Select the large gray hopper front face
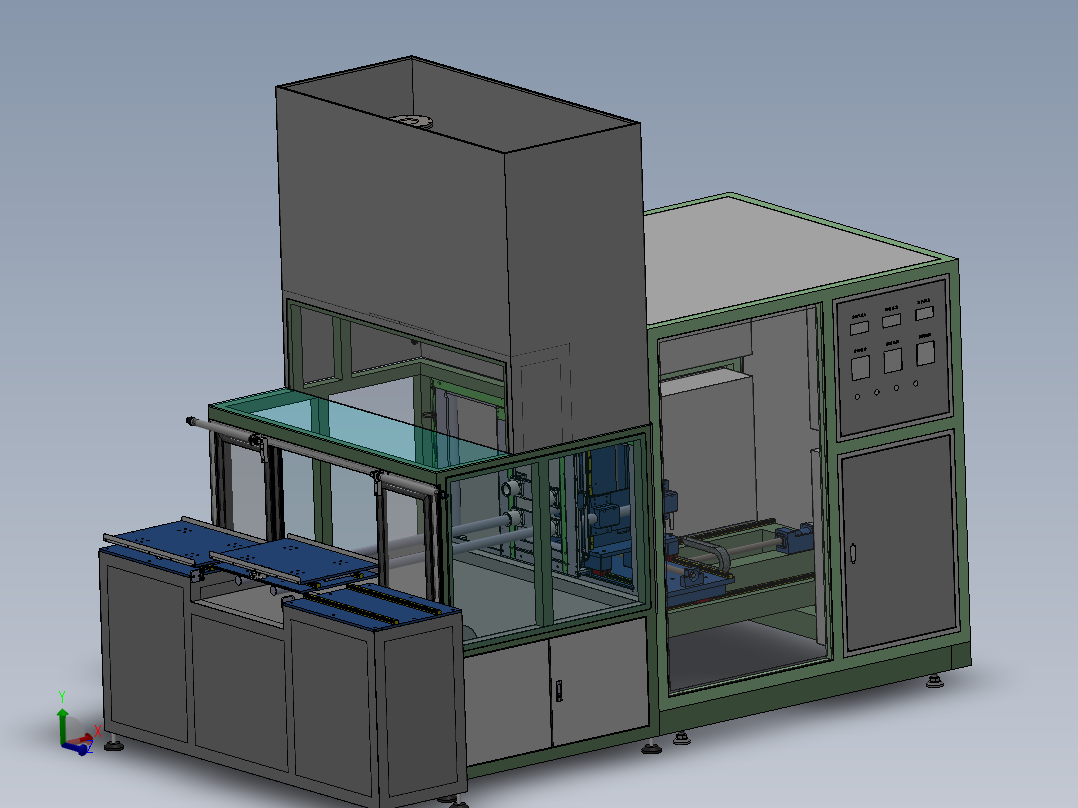 click(392, 220)
